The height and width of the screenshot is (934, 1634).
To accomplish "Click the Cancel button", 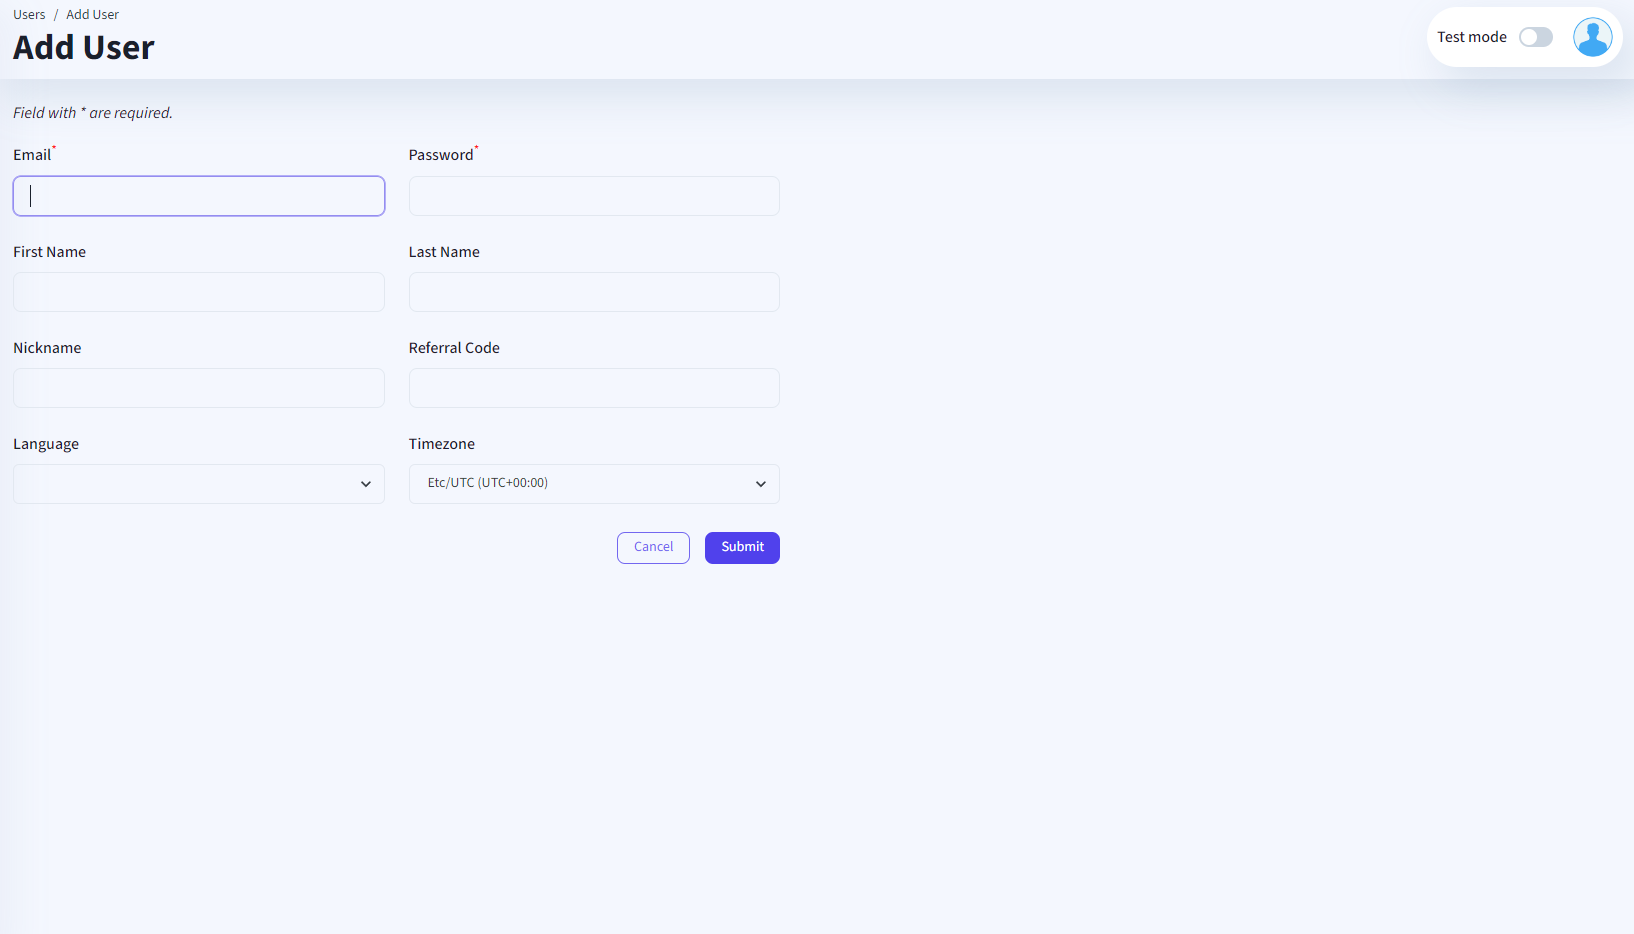I will click(x=653, y=547).
